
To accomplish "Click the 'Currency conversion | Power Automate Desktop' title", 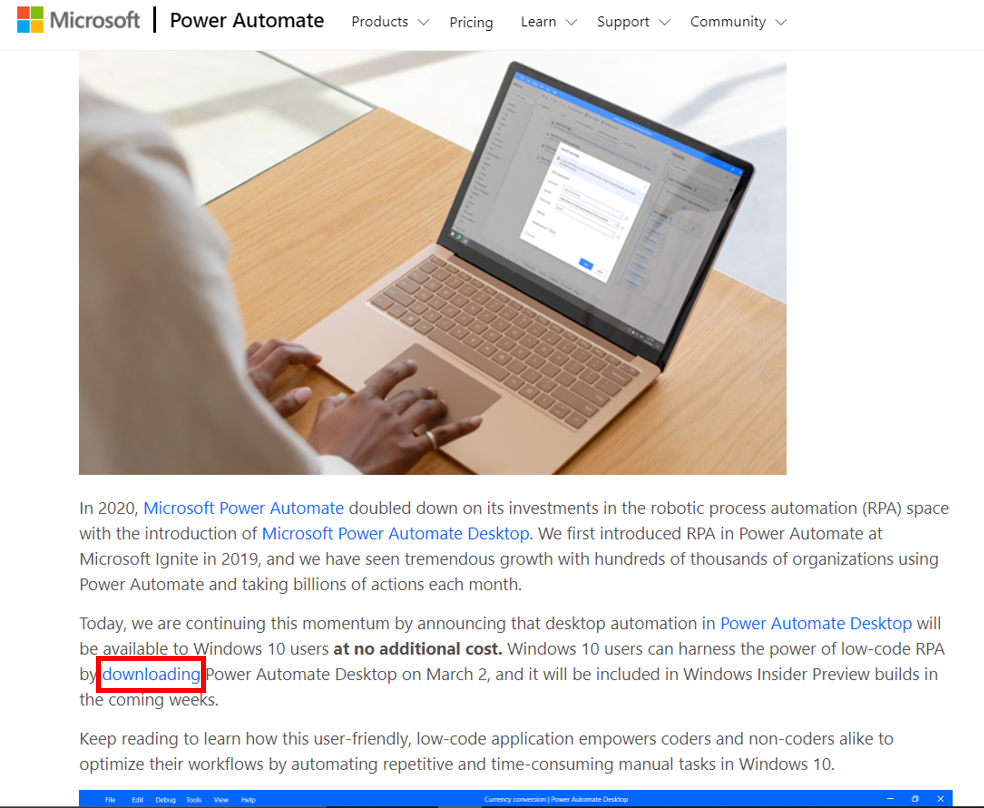I will (x=556, y=799).
